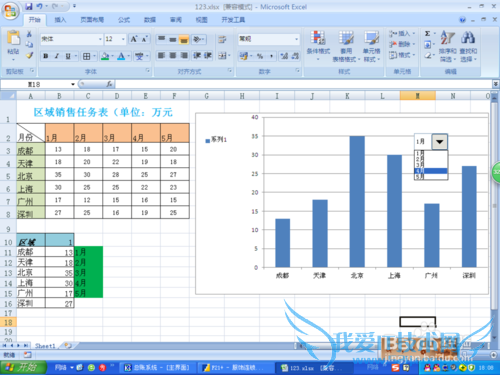Toggle italic formatting
The image size is (500, 375).
click(57, 56)
